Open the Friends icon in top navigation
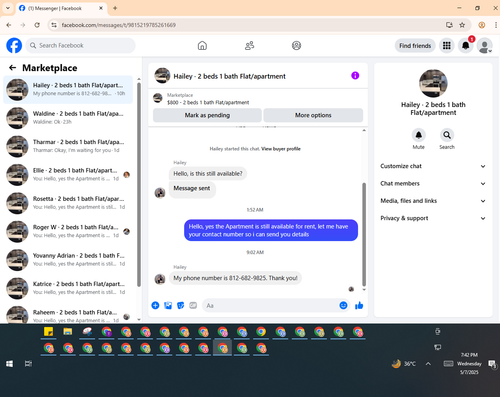 coord(249,45)
